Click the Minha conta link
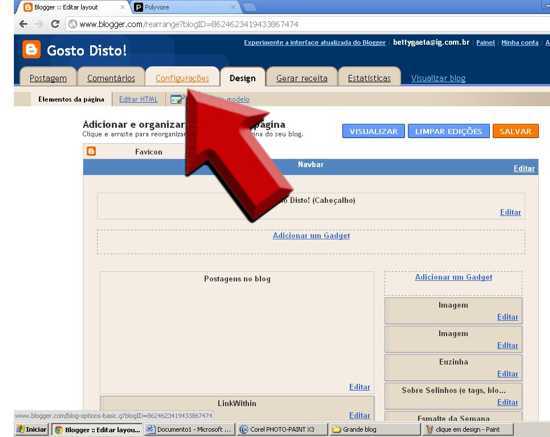The height and width of the screenshot is (437, 550). [519, 42]
